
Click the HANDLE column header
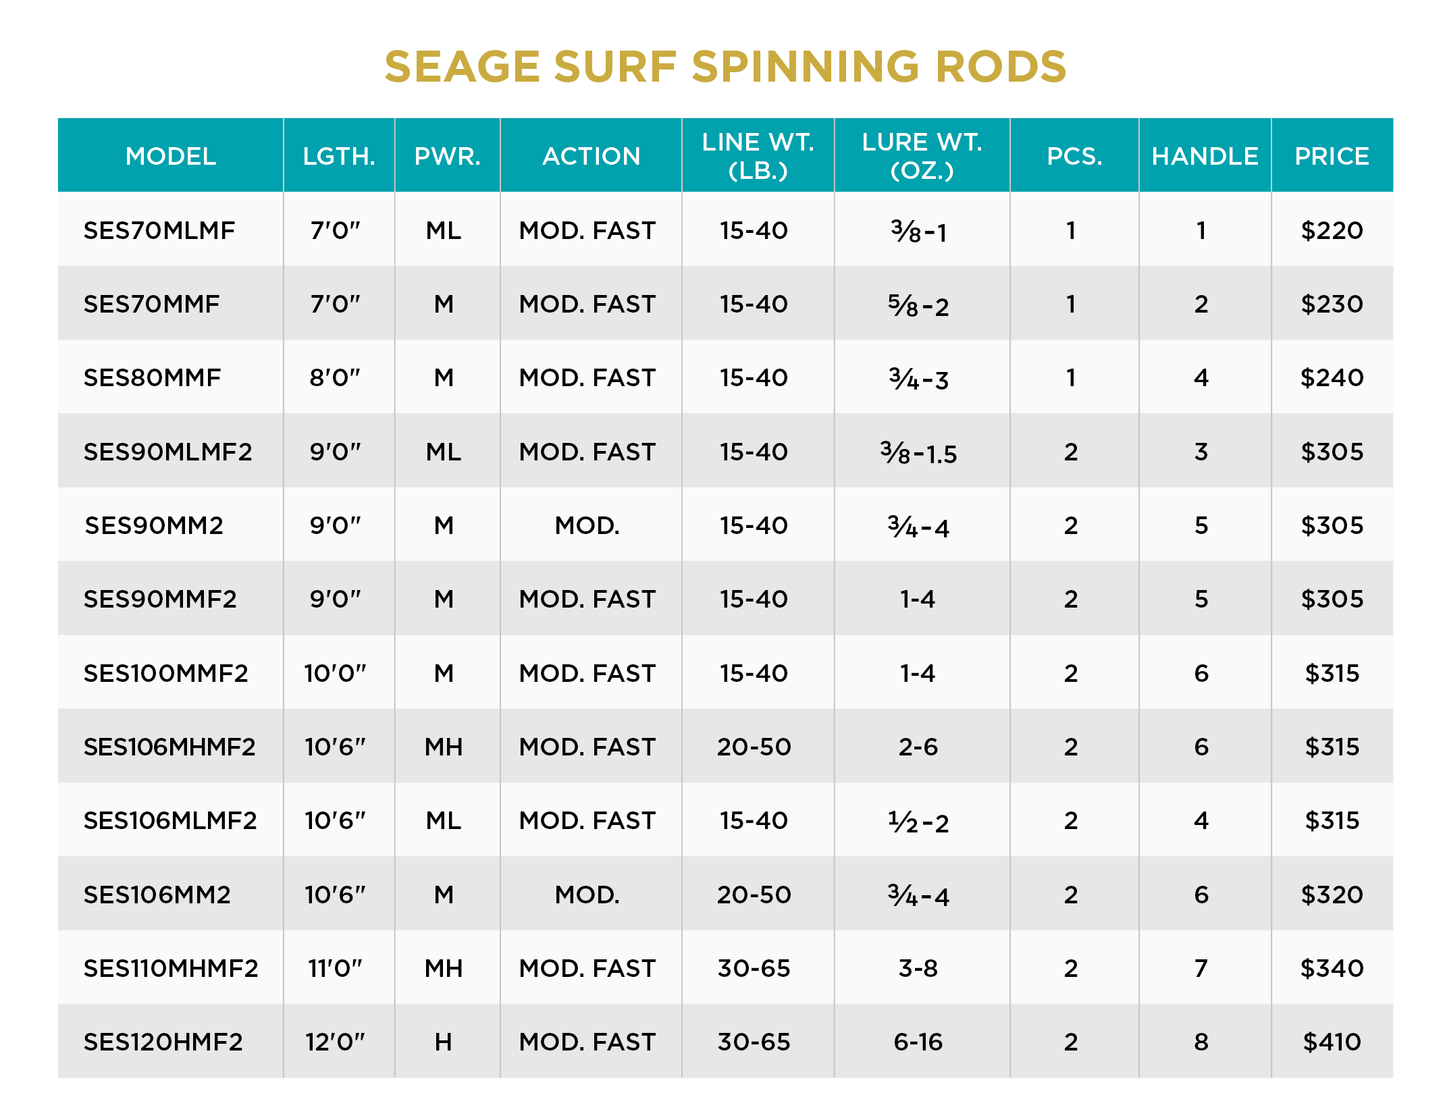pyautogui.click(x=1204, y=156)
